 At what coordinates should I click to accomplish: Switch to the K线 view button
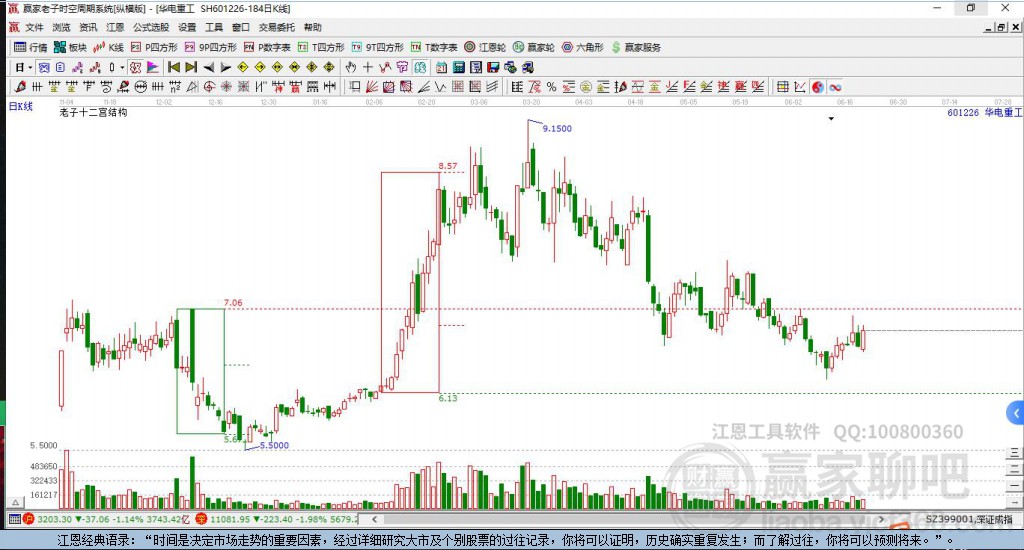pyautogui.click(x=109, y=47)
